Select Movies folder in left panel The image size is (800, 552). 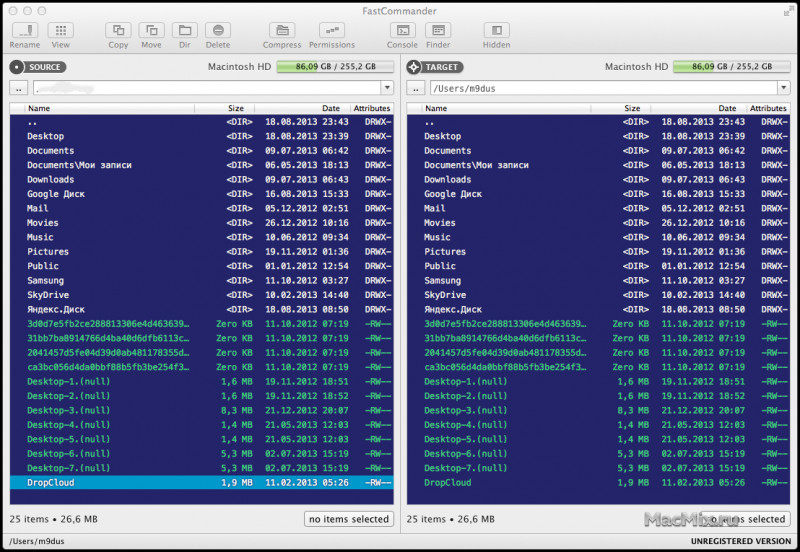coord(202,222)
